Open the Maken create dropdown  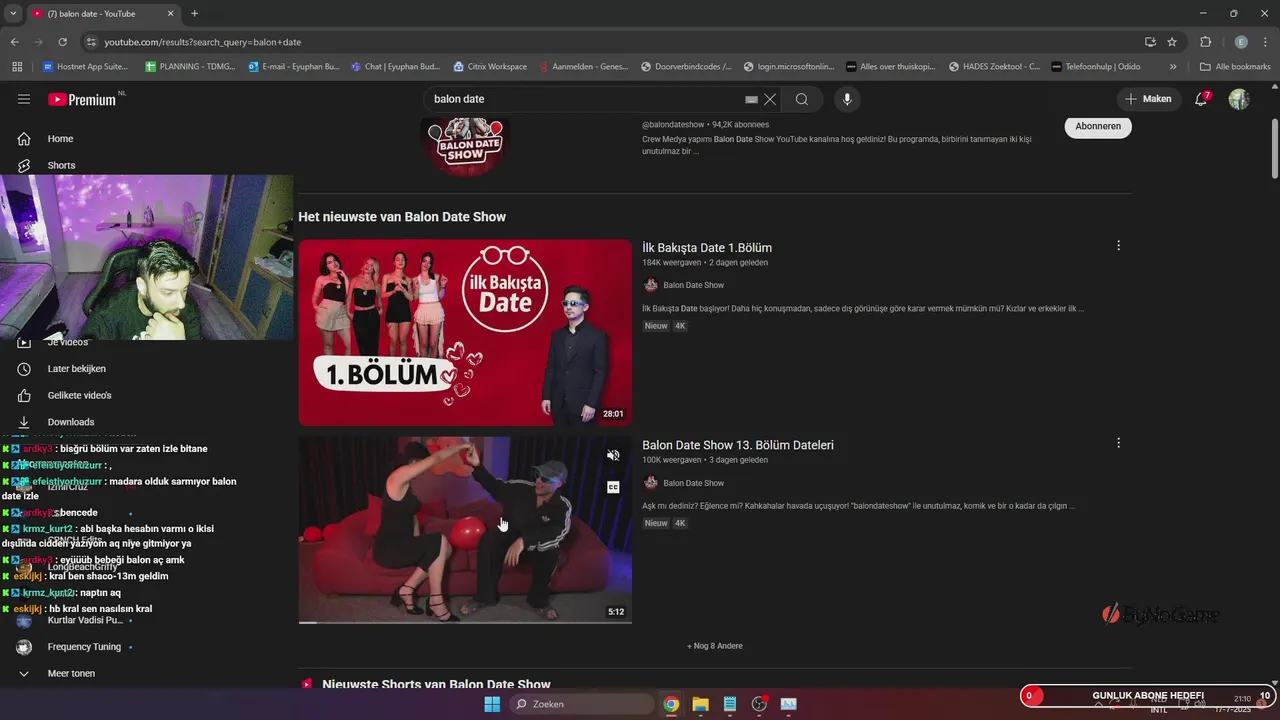1148,99
